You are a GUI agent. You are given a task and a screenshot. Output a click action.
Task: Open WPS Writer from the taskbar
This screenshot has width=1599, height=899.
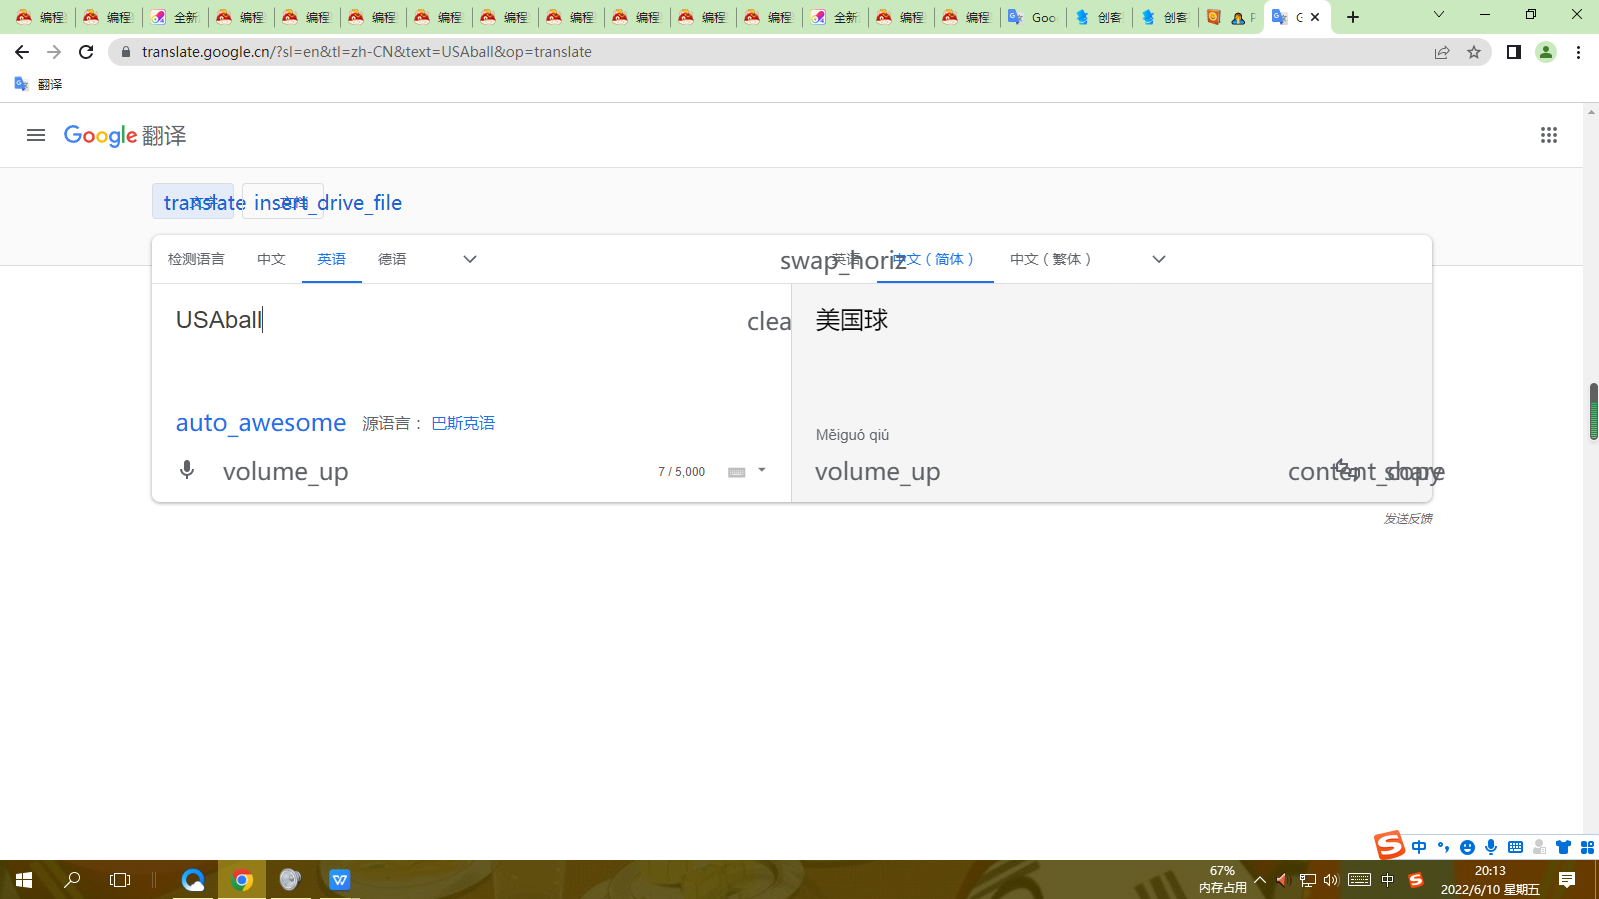(340, 880)
